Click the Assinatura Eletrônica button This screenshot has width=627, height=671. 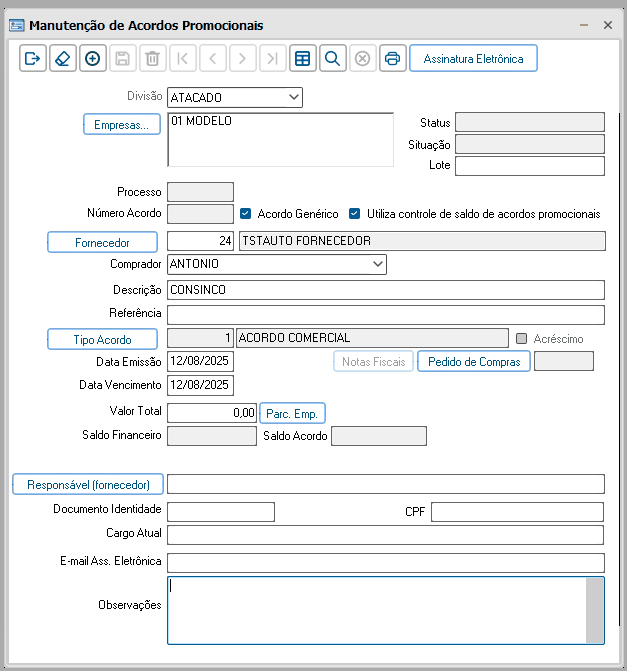(473, 58)
